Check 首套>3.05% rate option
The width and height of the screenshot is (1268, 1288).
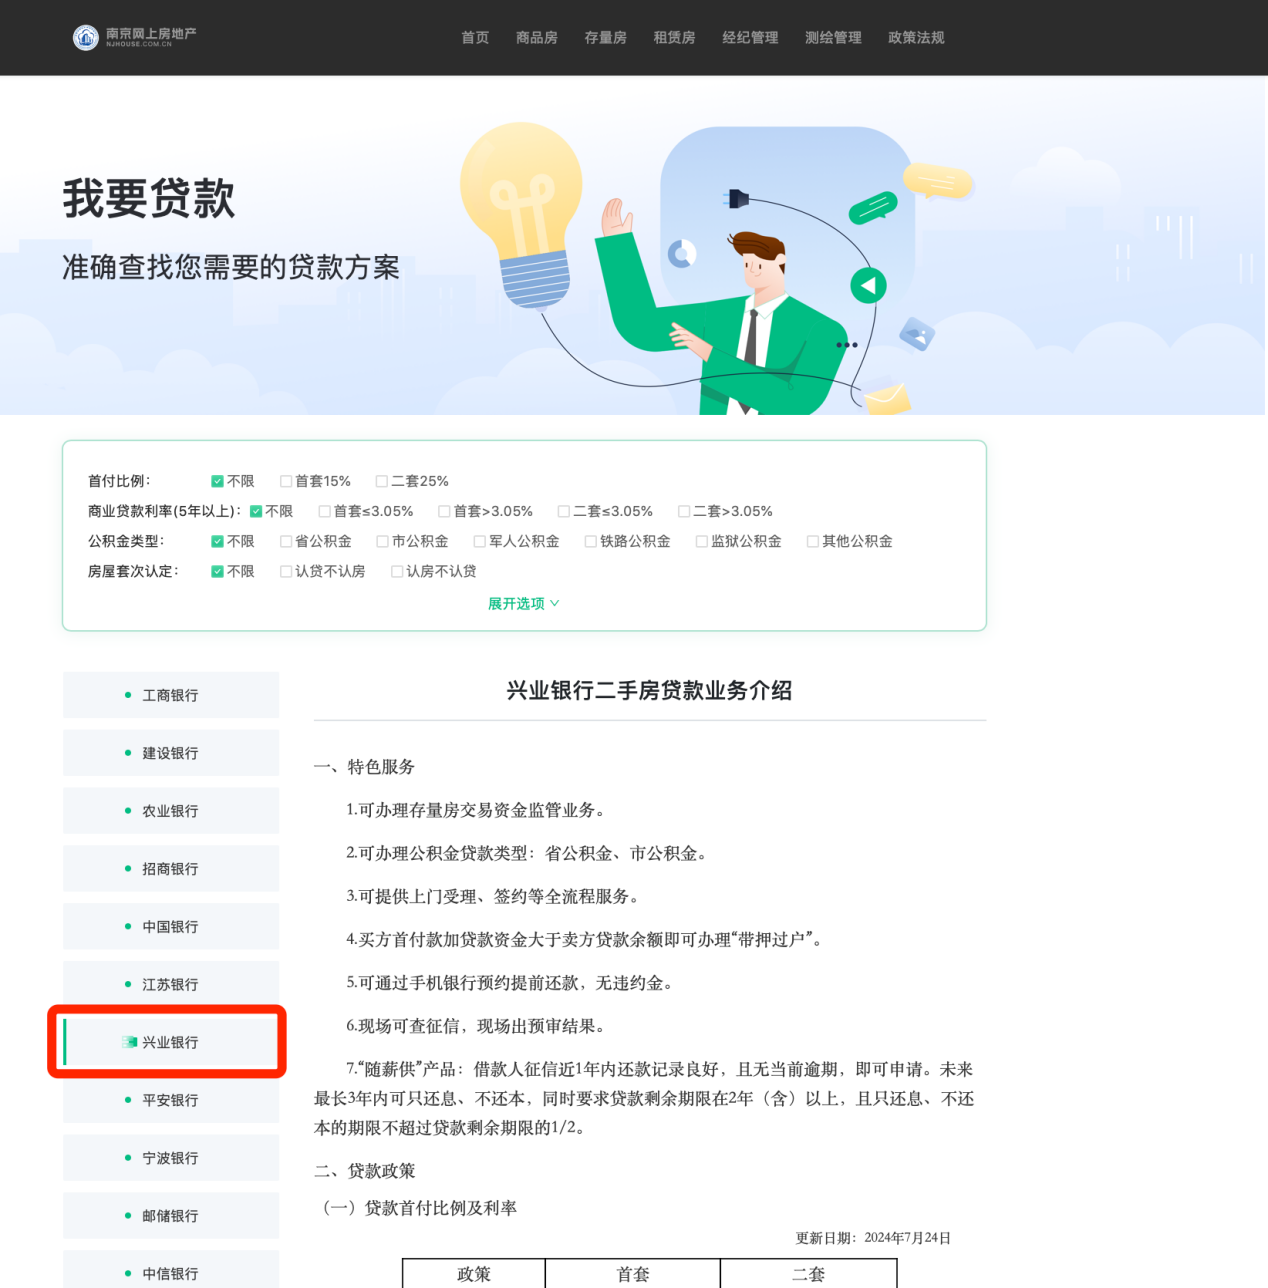[445, 512]
